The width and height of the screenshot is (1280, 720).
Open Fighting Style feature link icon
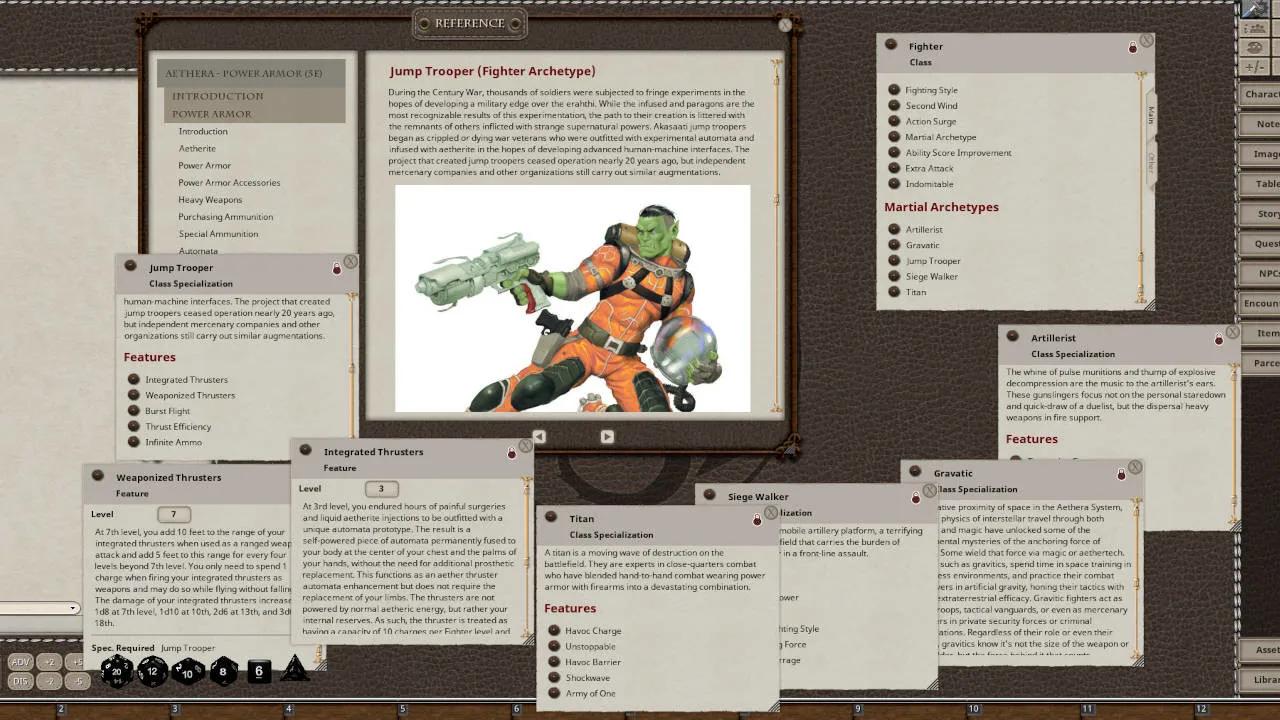tap(894, 90)
